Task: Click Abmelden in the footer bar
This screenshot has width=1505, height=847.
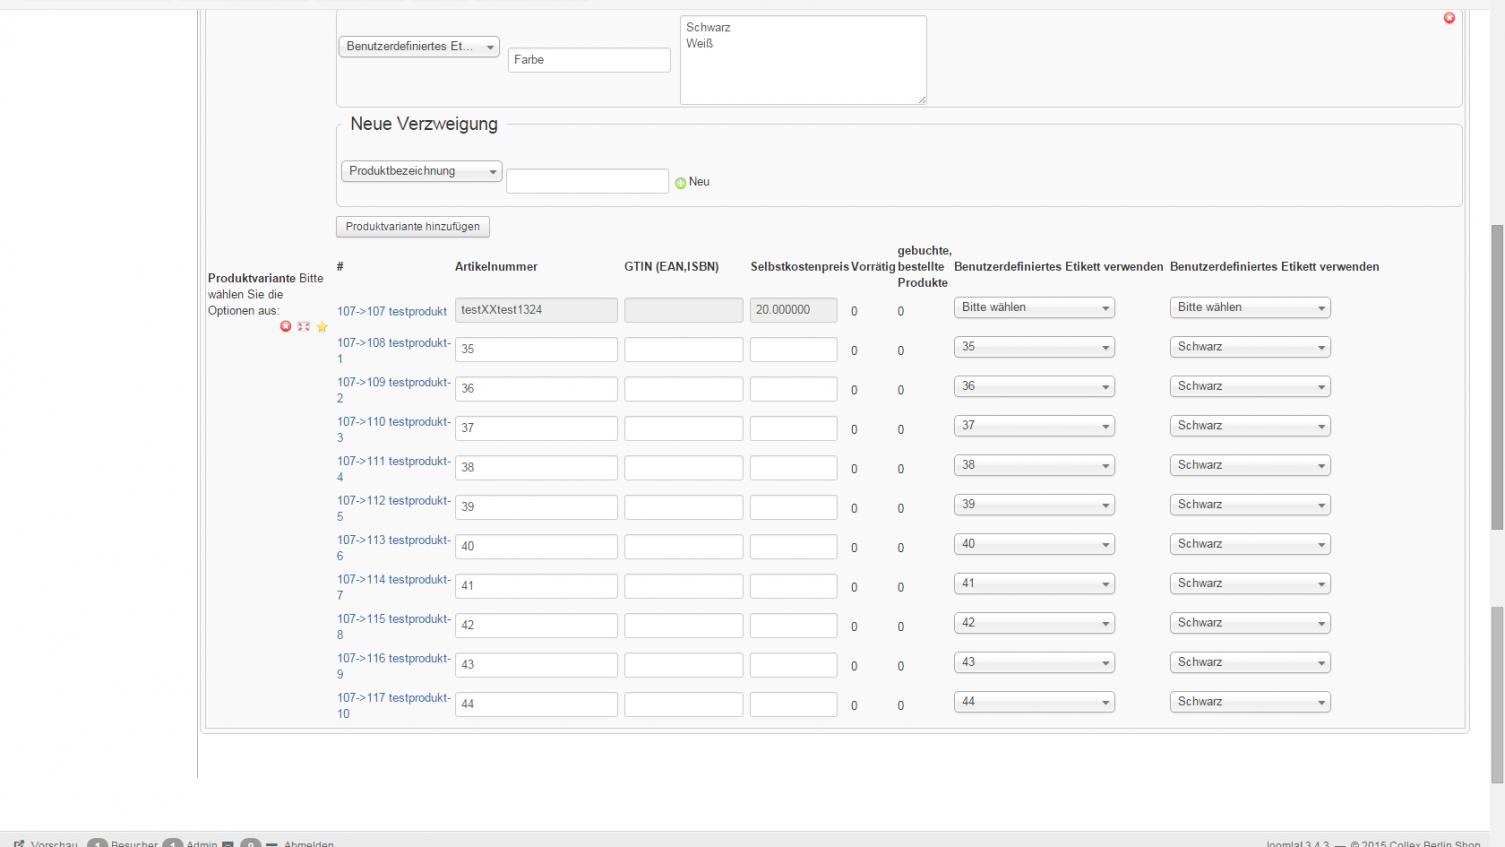Action: [308, 844]
